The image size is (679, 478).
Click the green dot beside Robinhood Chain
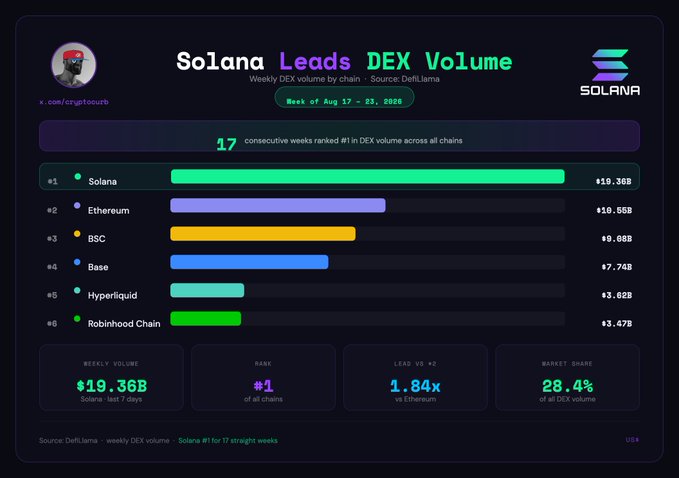77,319
